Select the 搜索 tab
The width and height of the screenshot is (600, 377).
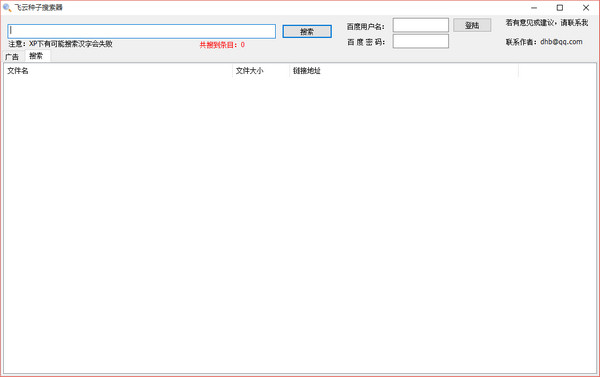(x=36, y=56)
